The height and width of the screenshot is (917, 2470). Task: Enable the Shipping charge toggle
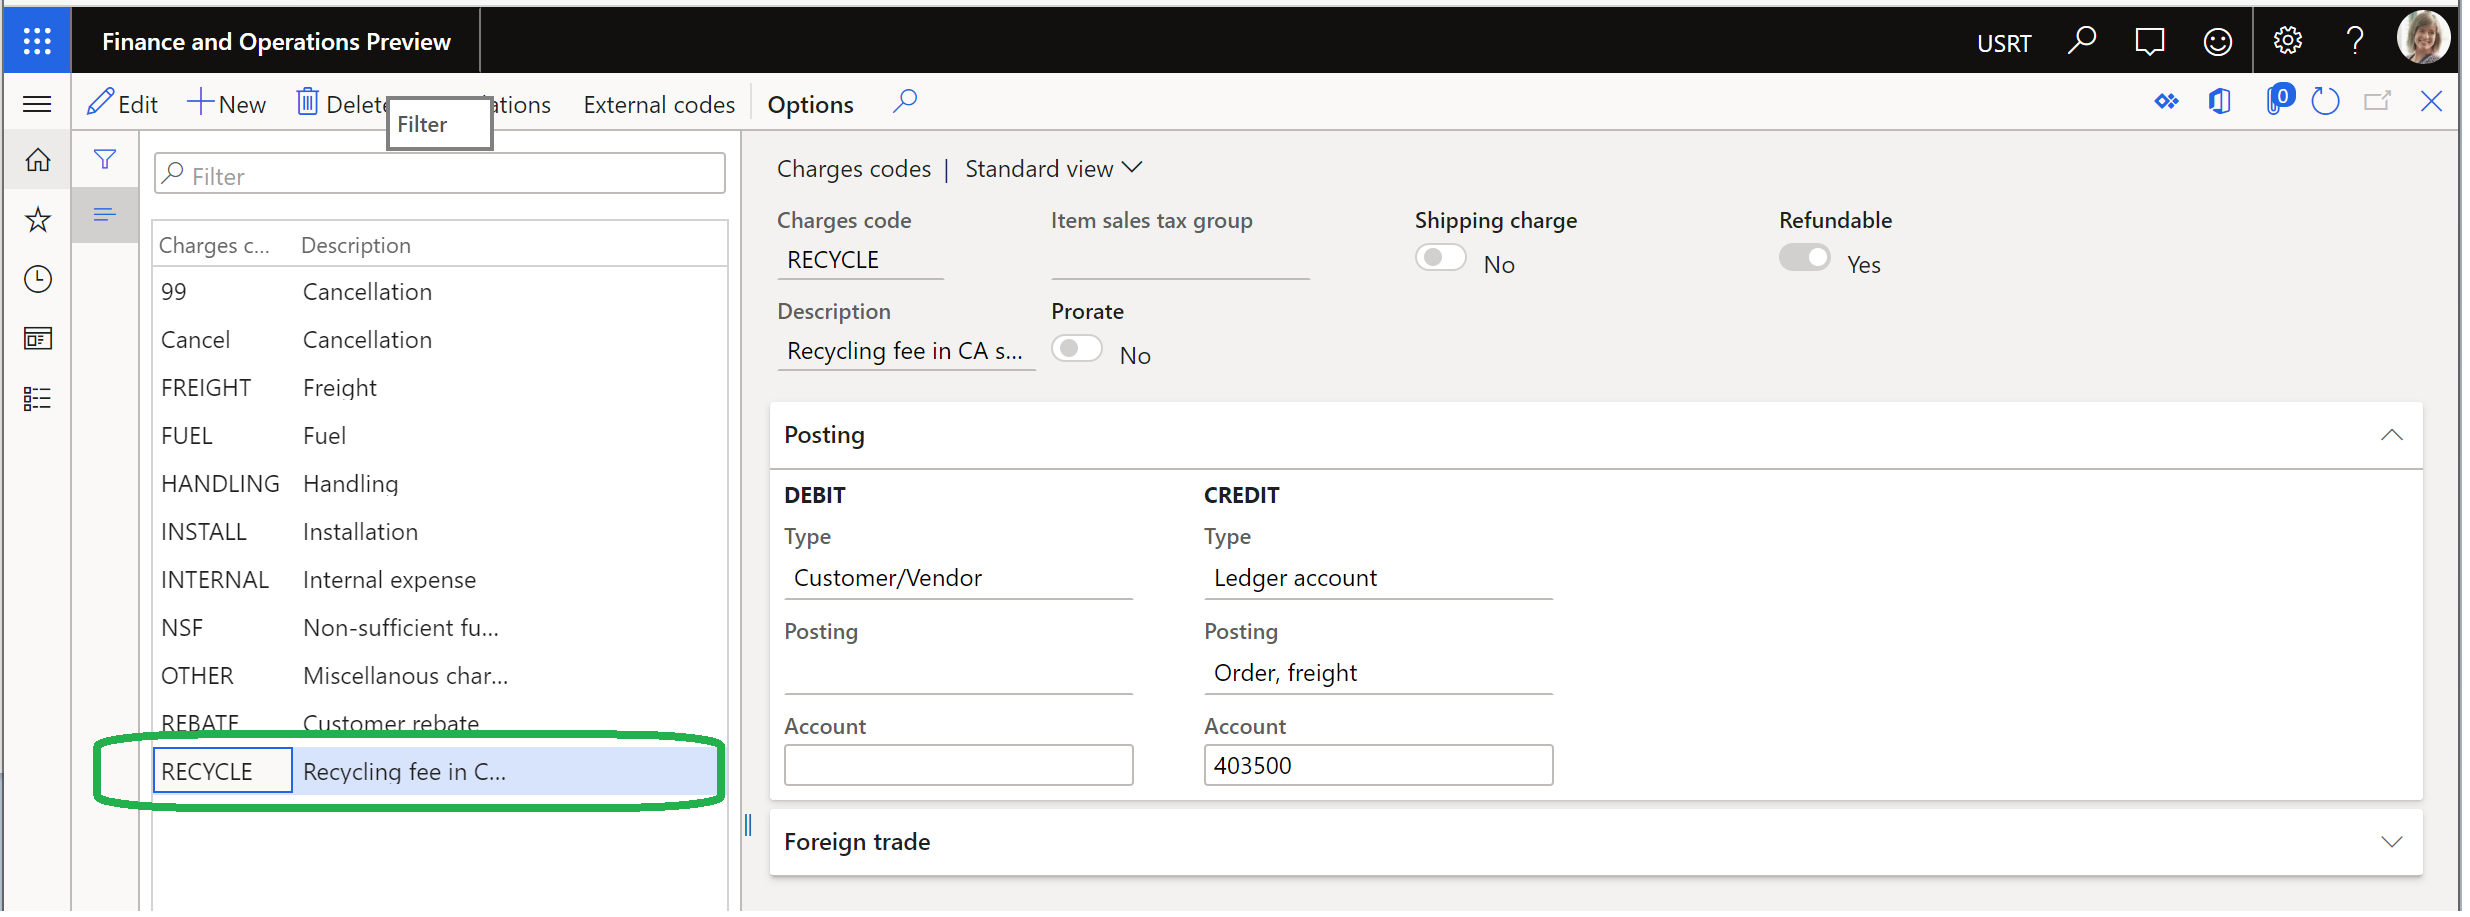1440,257
